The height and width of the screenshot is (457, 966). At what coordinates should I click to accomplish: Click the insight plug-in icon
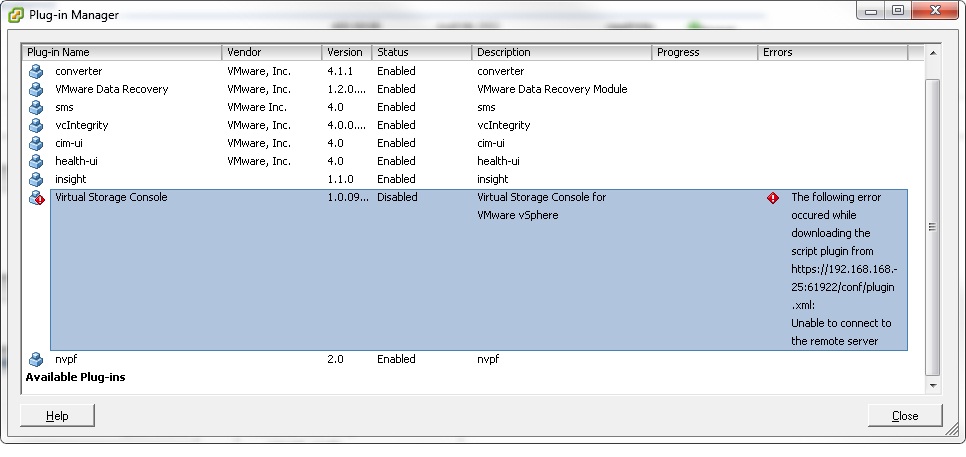click(36, 179)
